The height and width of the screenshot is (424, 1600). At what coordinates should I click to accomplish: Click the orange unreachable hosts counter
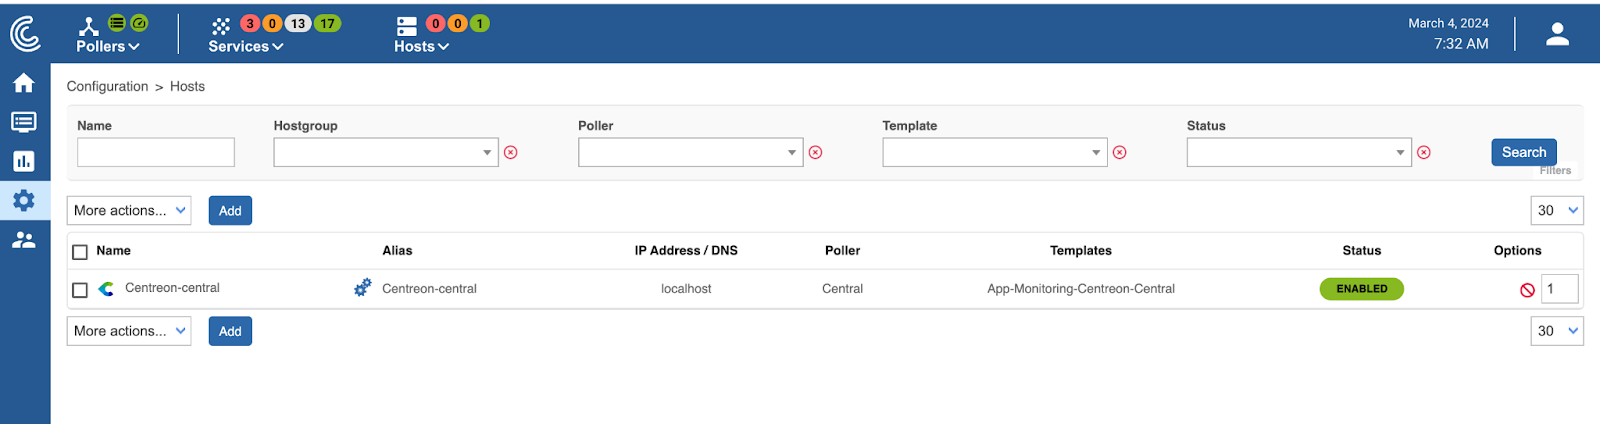(x=458, y=23)
